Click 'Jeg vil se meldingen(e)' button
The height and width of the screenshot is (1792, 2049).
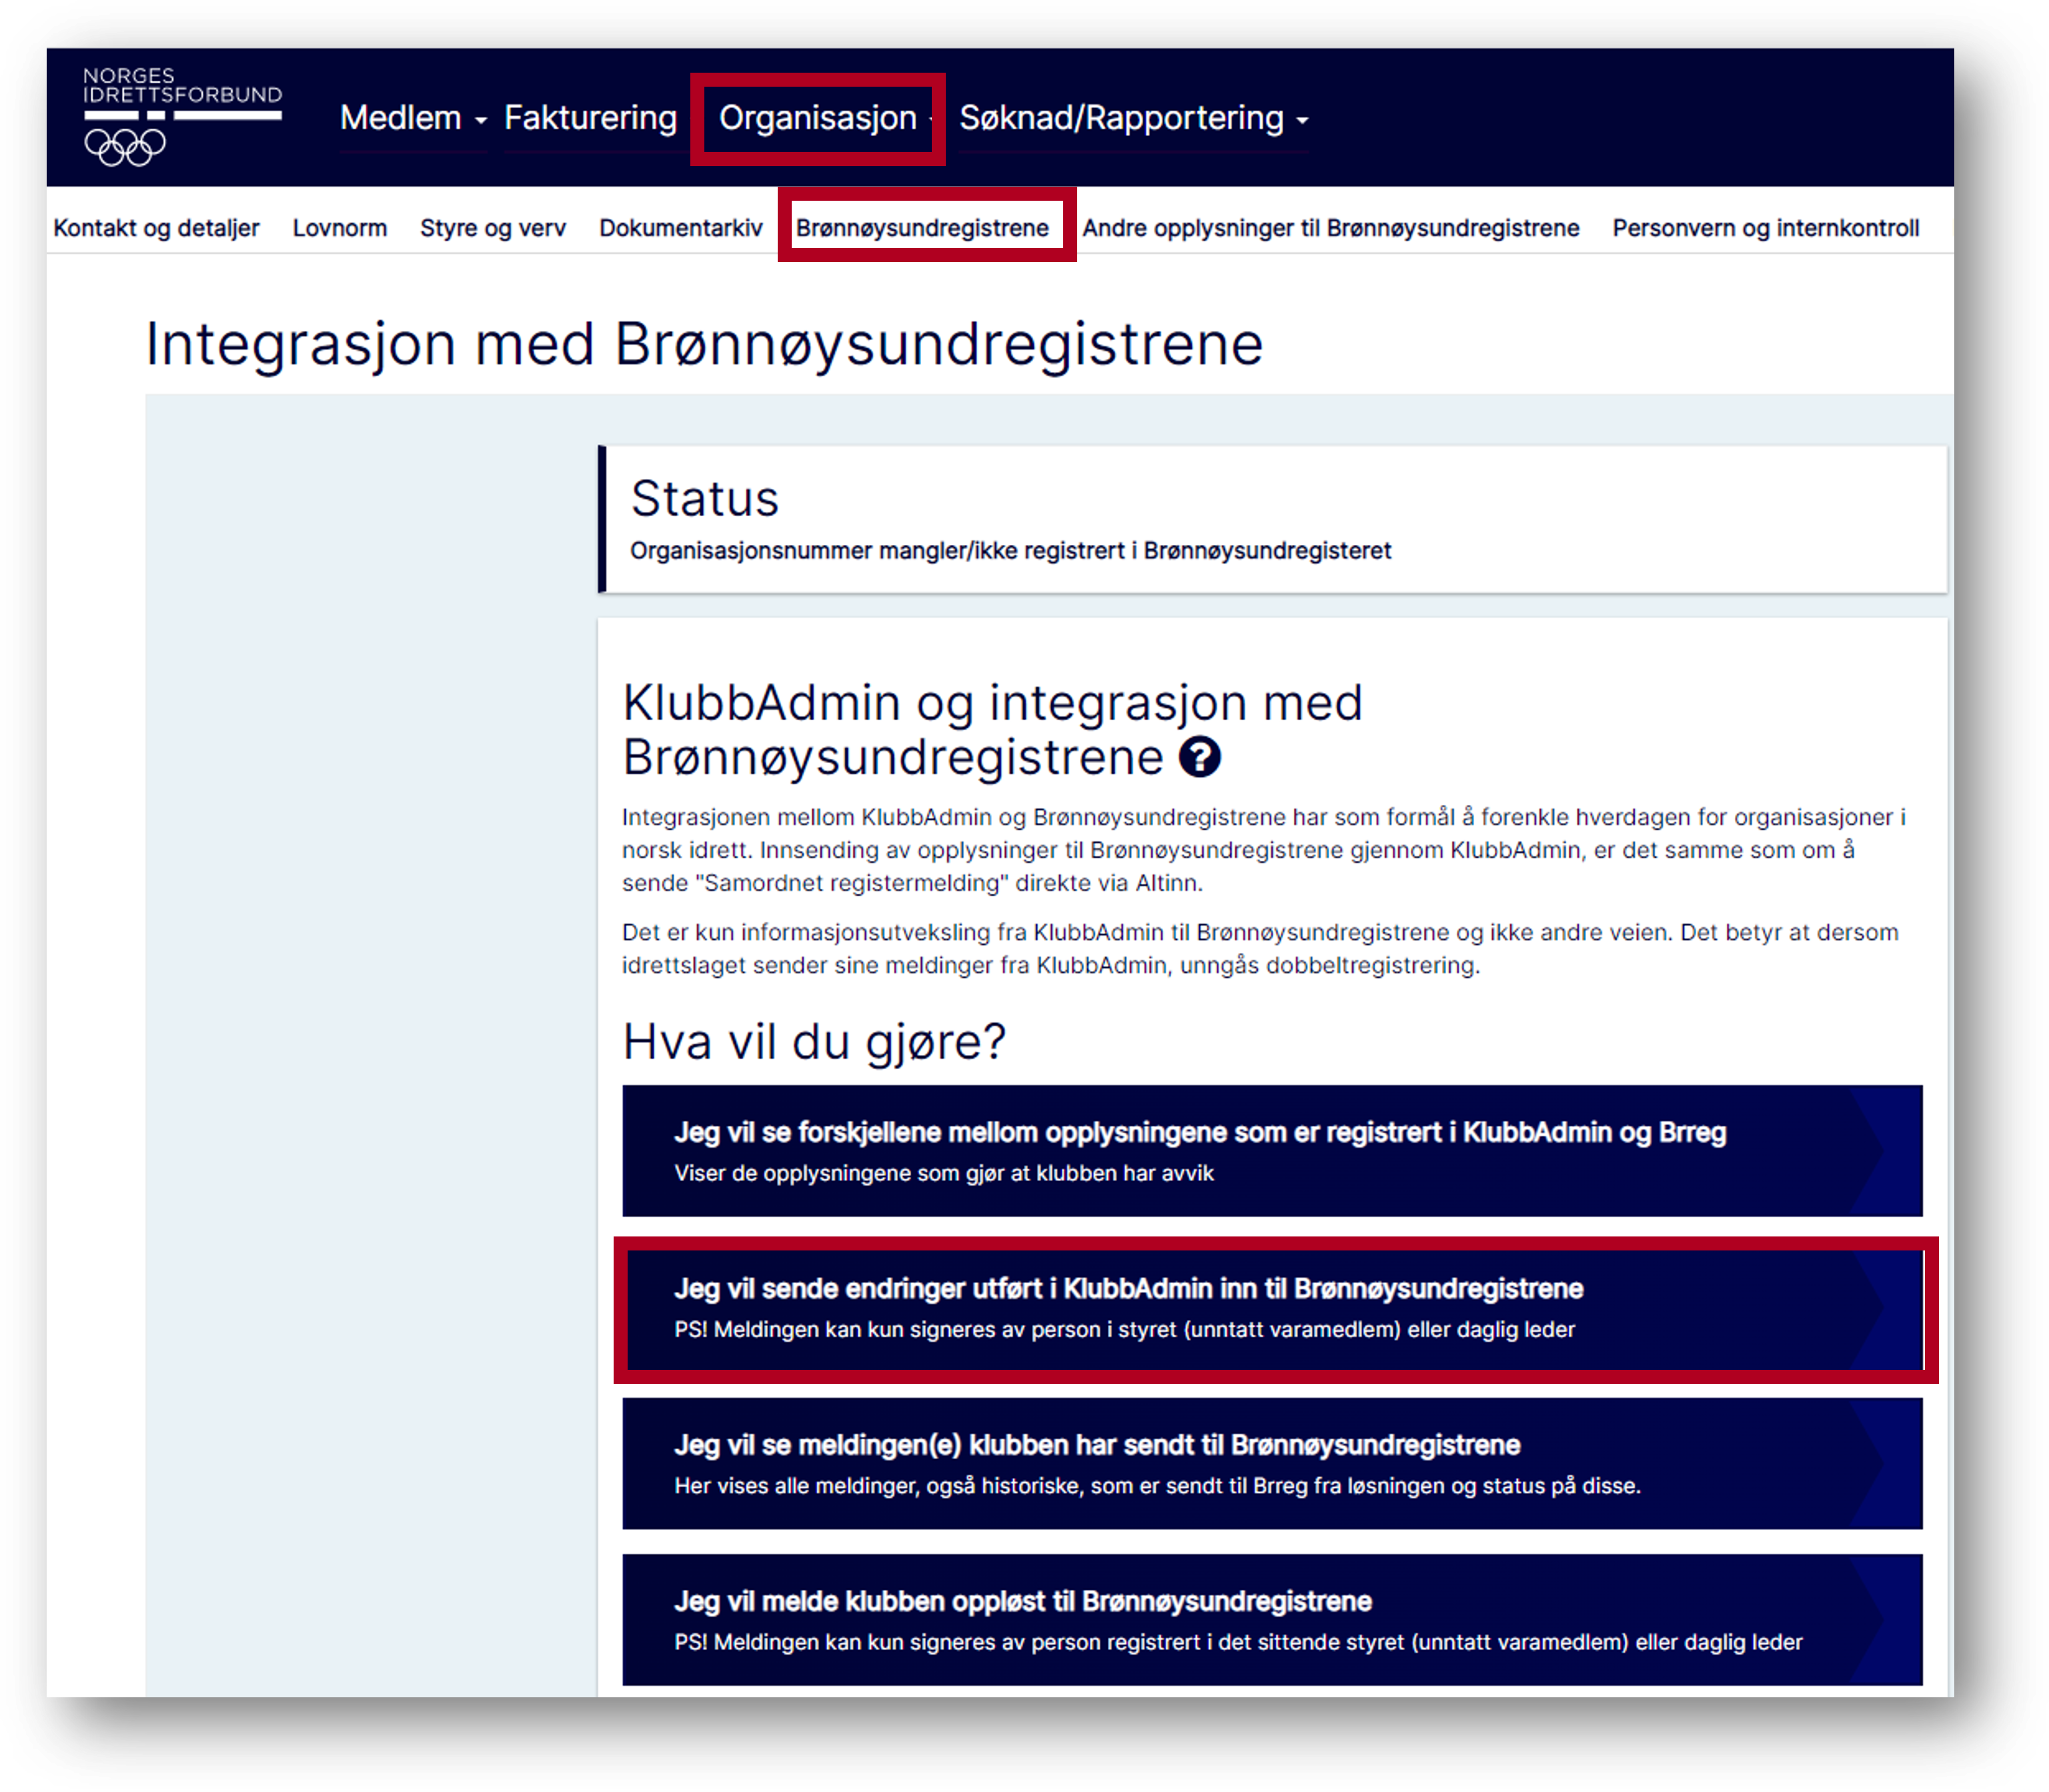1271,1464
